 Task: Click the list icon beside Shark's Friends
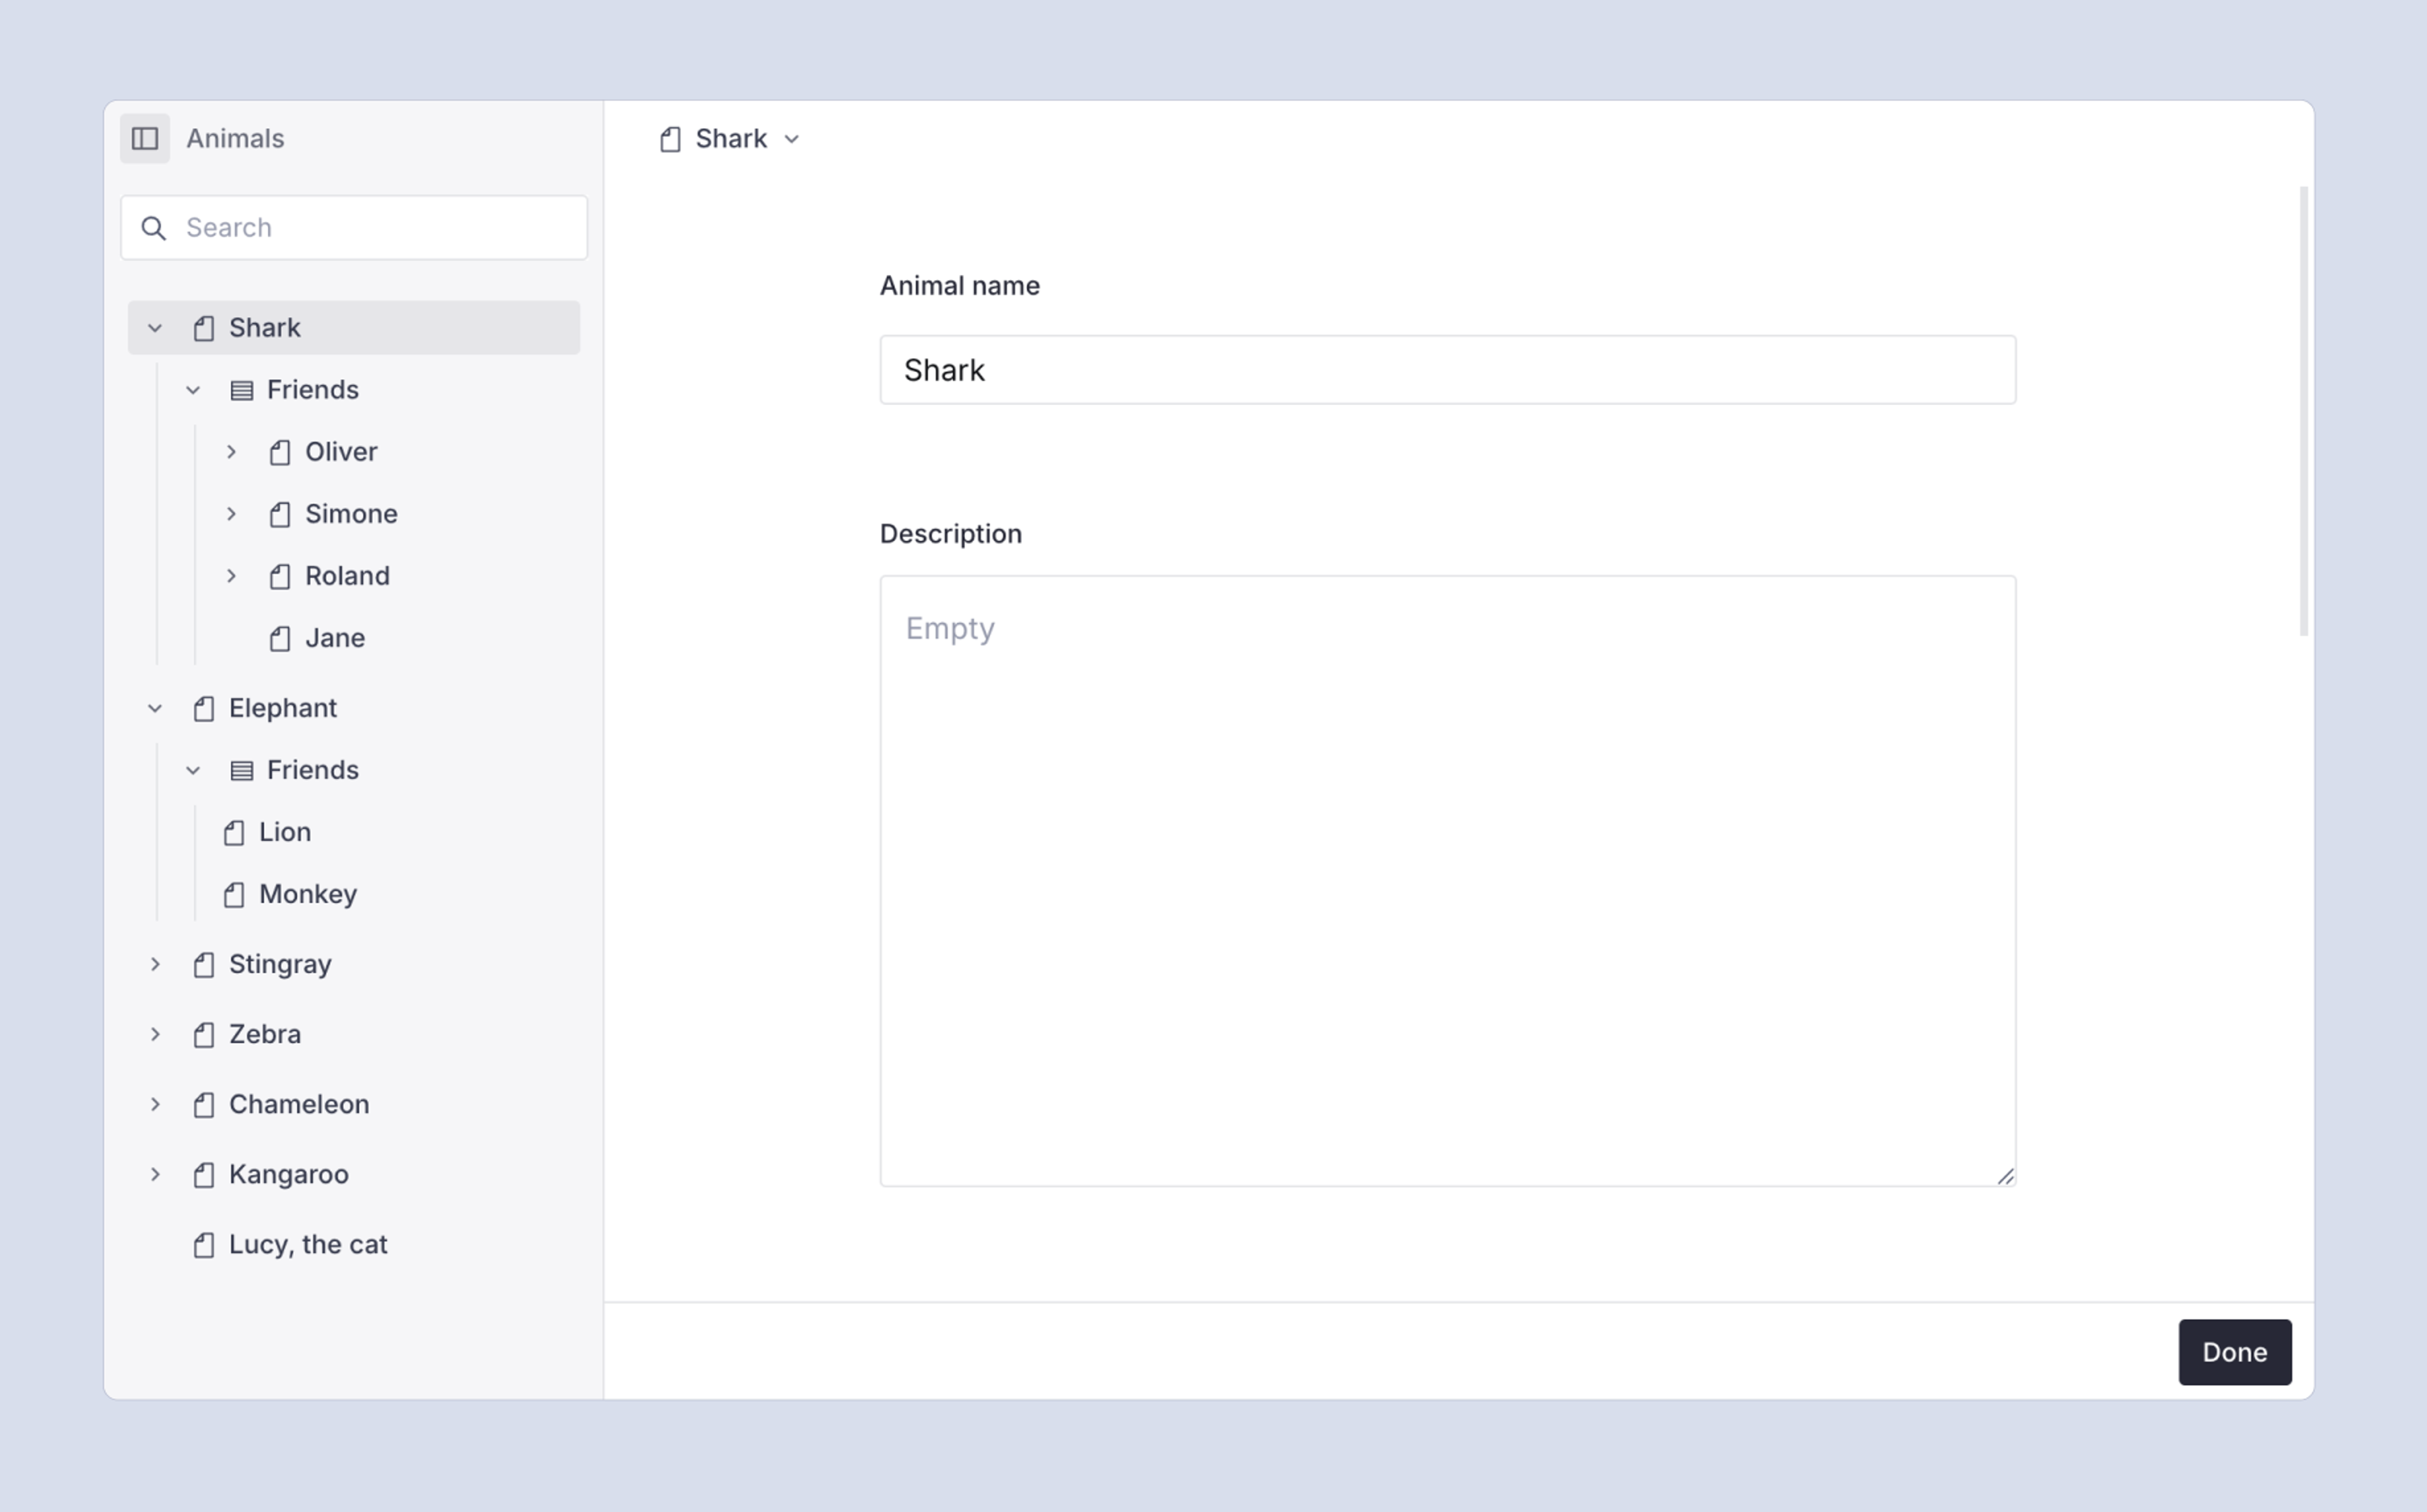pyautogui.click(x=241, y=390)
